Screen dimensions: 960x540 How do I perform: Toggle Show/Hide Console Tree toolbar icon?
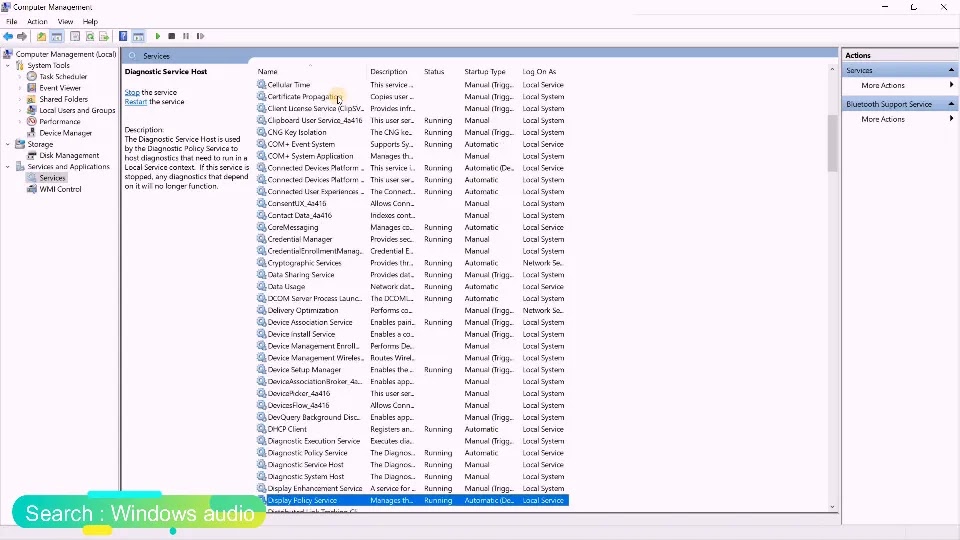point(56,36)
